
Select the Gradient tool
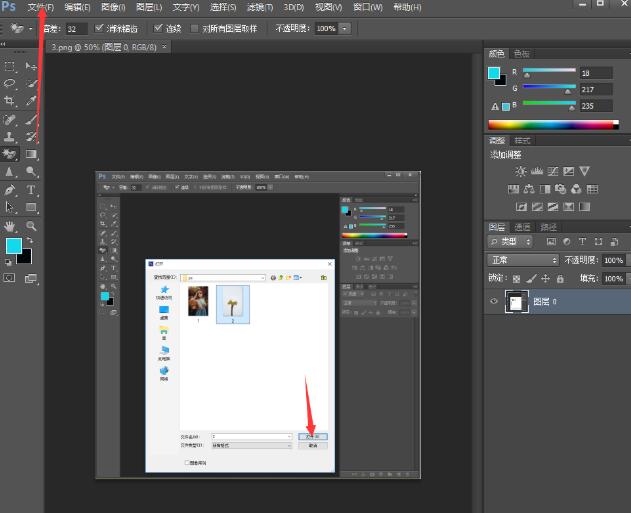pyautogui.click(x=31, y=155)
